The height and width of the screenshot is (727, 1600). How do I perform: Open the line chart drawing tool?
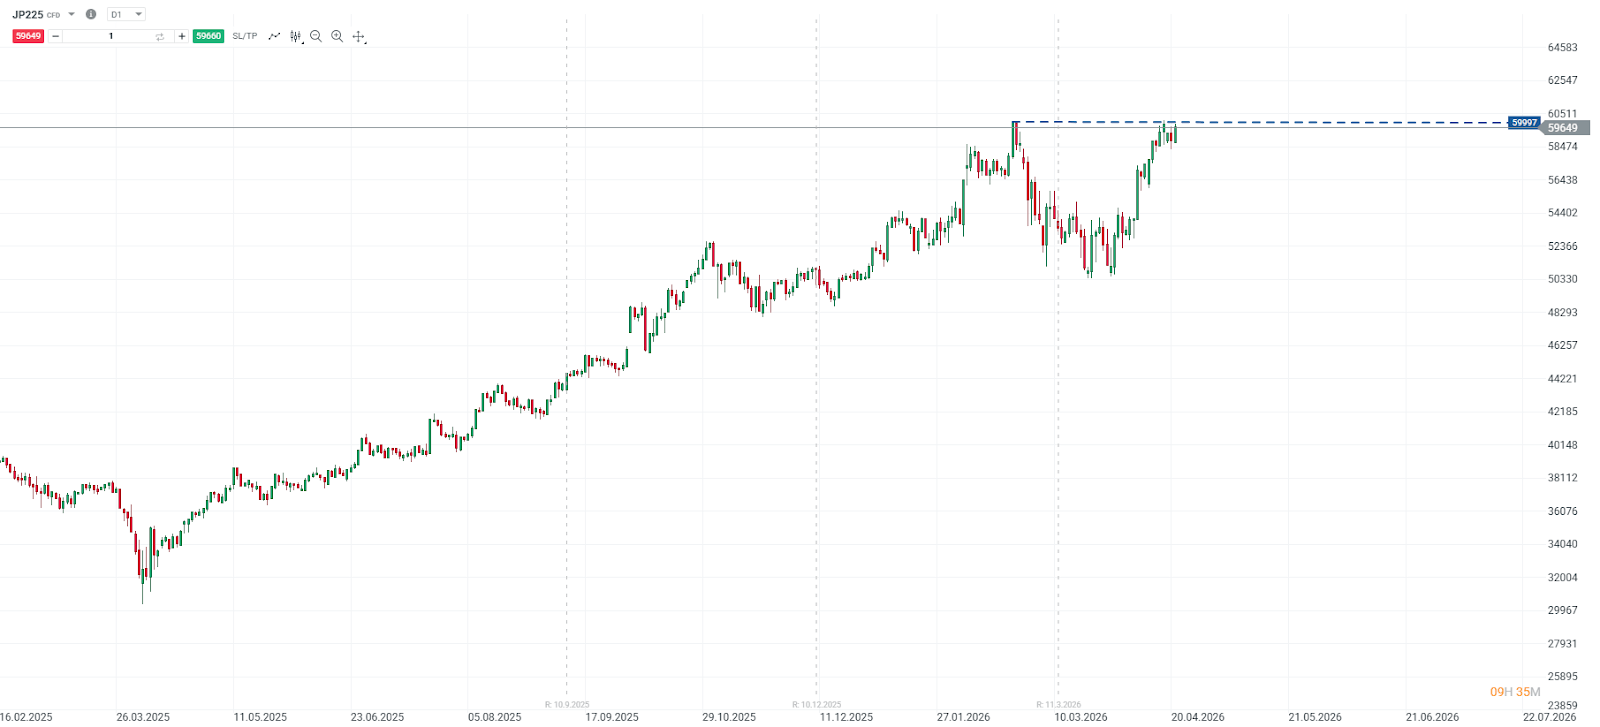[274, 36]
